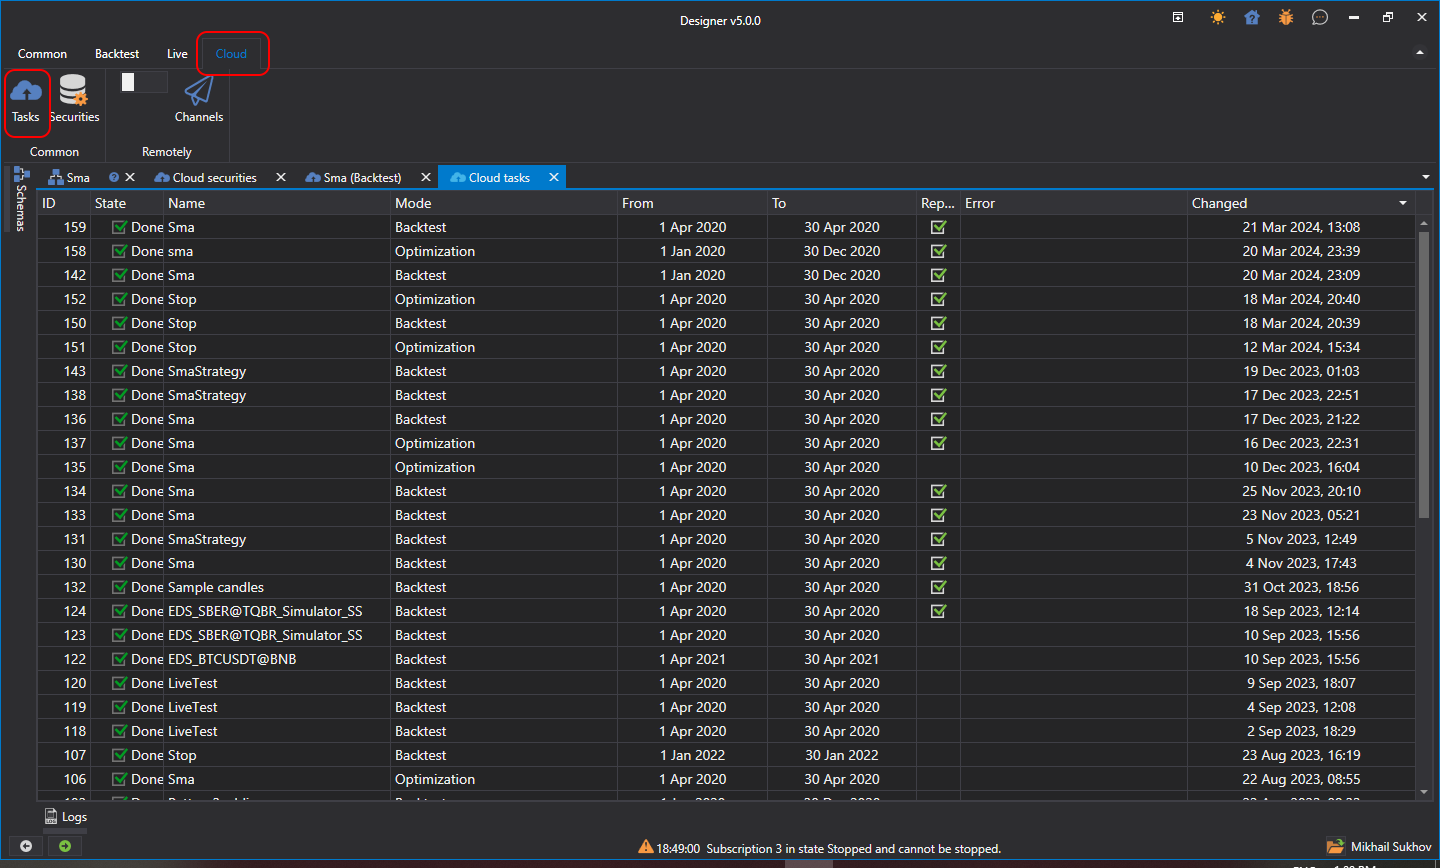
Task: Sort table by Error column header
Action: point(1074,203)
